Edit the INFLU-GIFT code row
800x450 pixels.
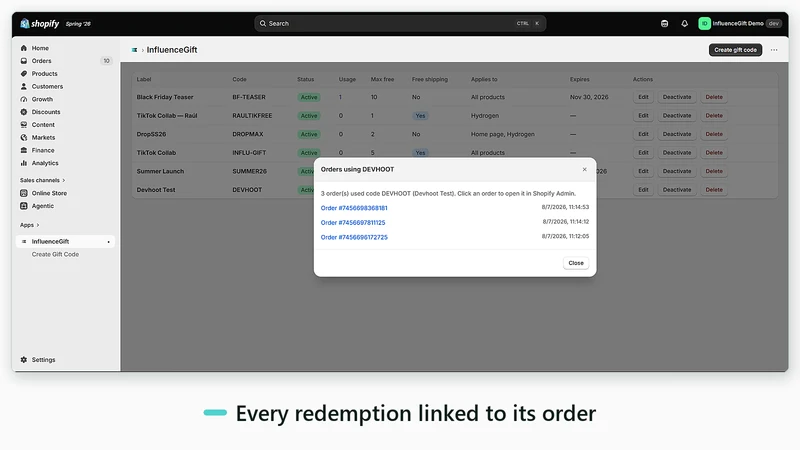point(643,153)
